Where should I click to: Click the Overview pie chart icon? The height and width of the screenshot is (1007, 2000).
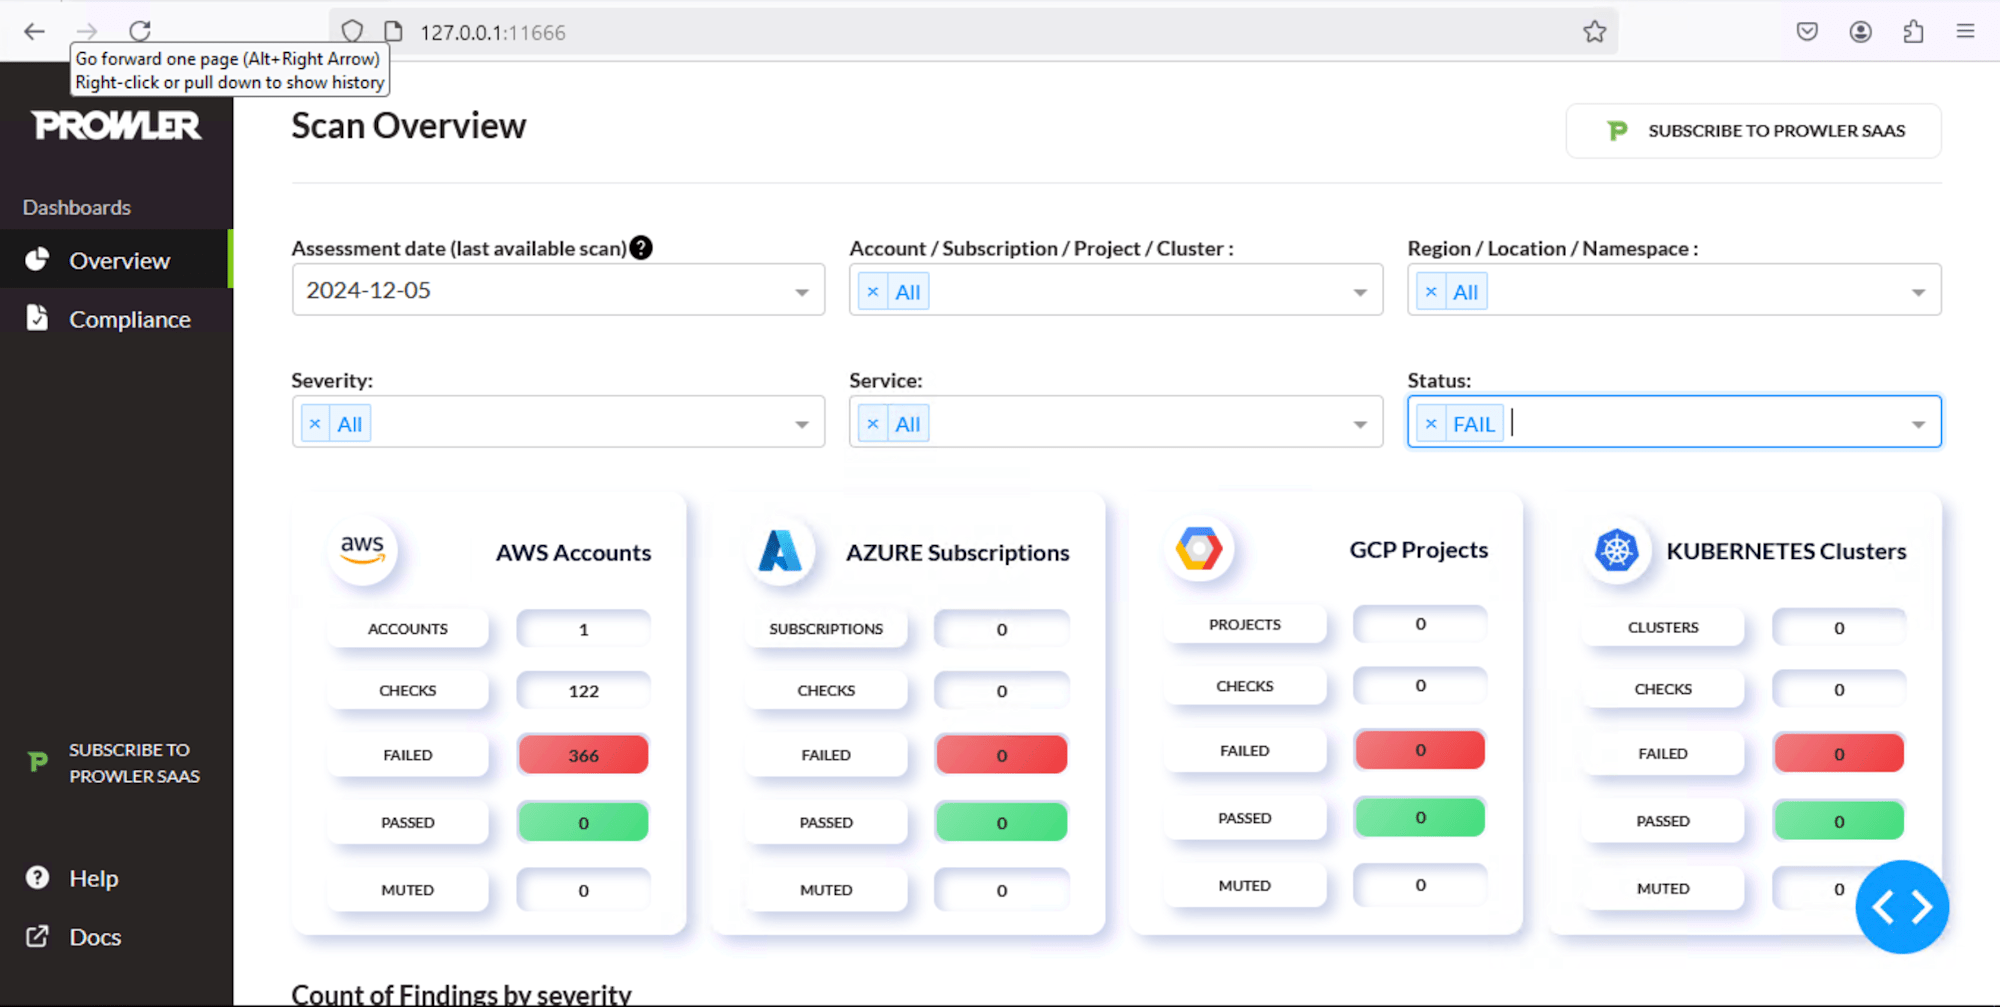pos(37,260)
